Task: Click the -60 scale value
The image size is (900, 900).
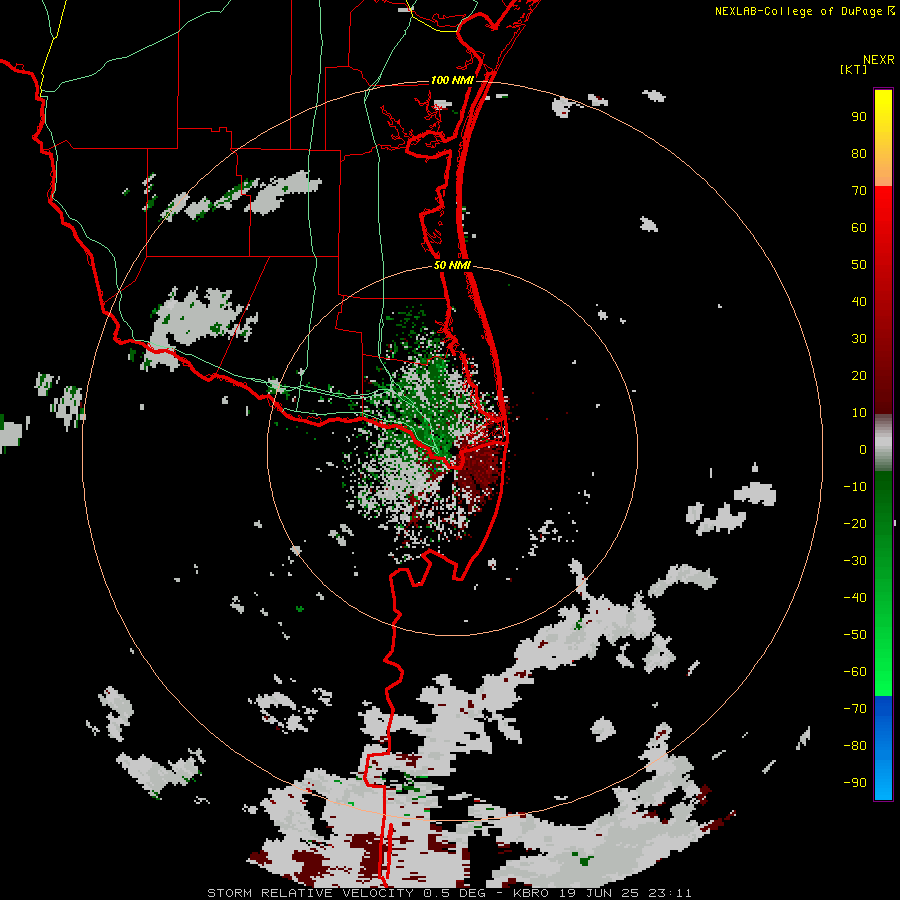Action: tap(855, 672)
